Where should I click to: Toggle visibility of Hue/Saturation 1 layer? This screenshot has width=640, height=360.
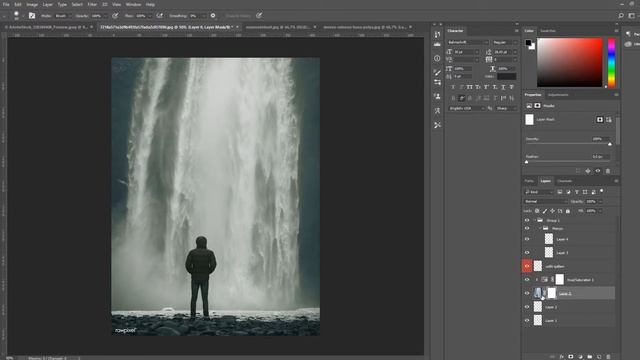[x=527, y=280]
